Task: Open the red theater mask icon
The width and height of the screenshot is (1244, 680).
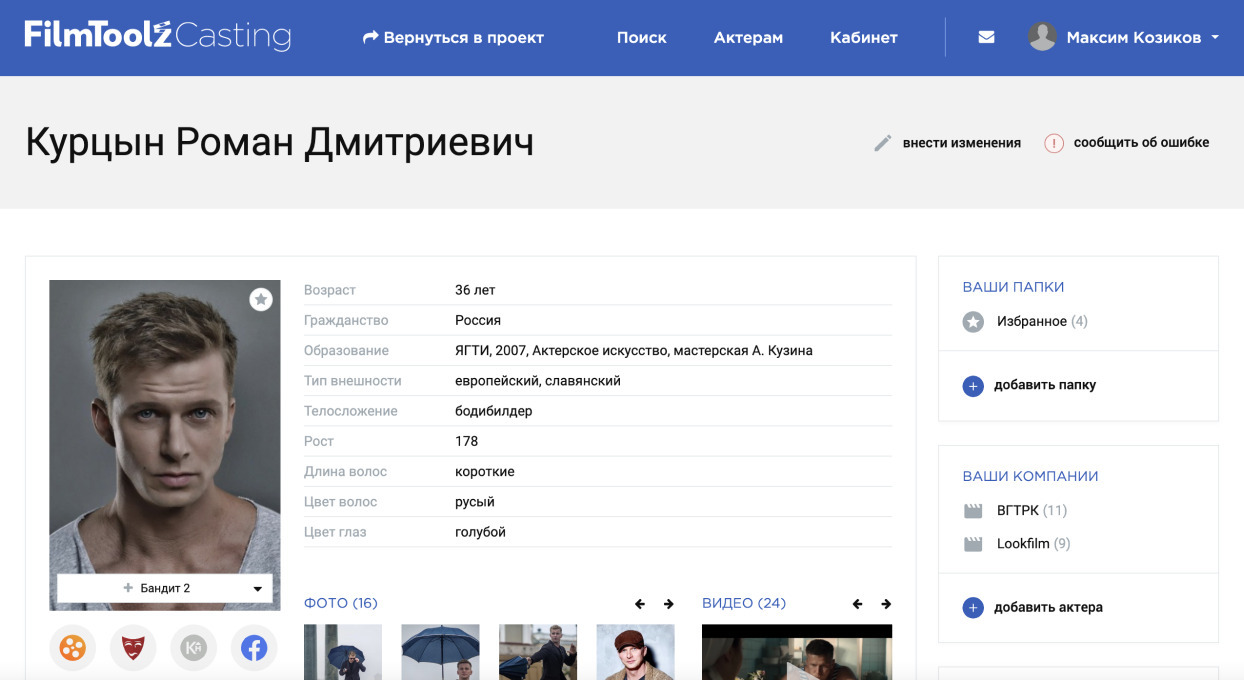Action: click(133, 648)
